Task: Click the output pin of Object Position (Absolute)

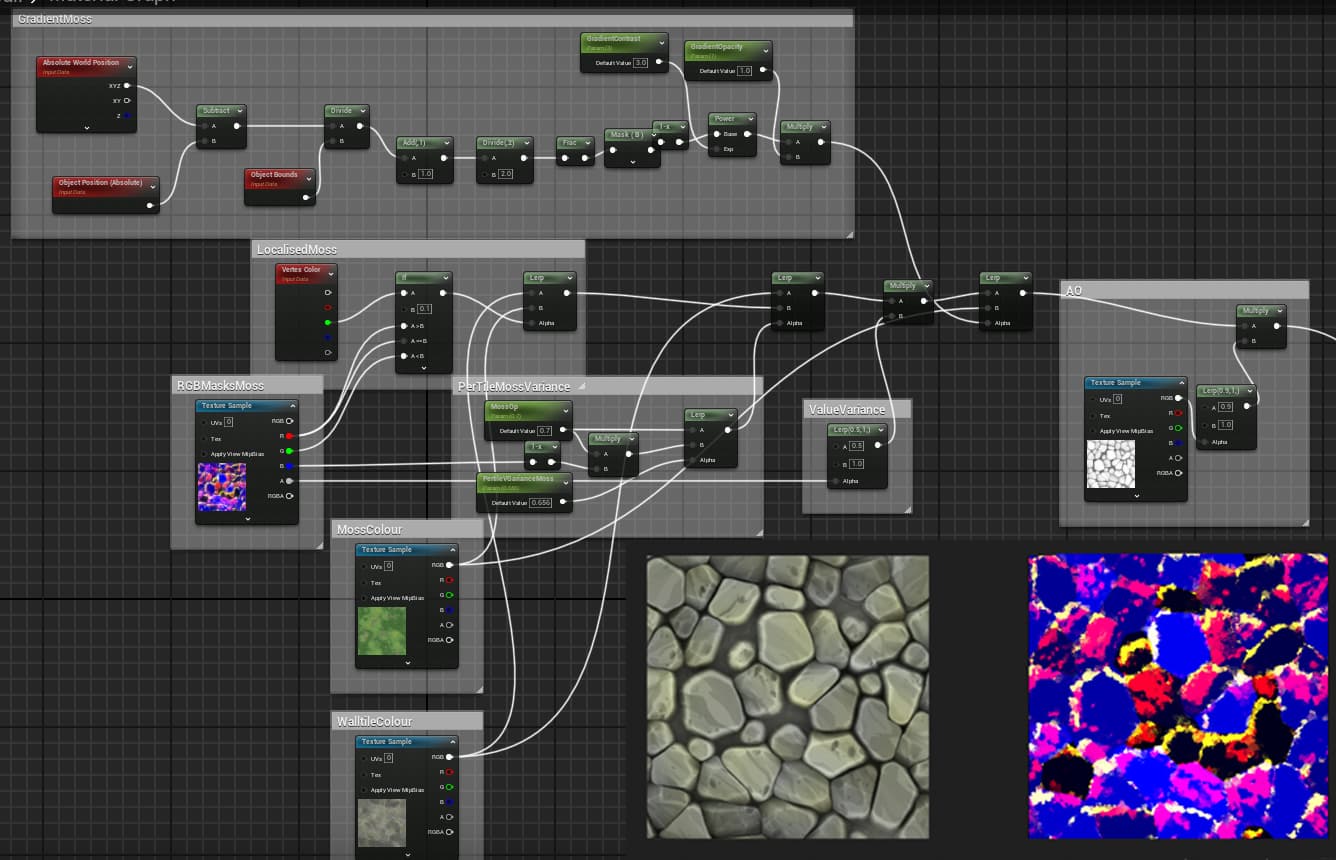Action: click(150, 205)
